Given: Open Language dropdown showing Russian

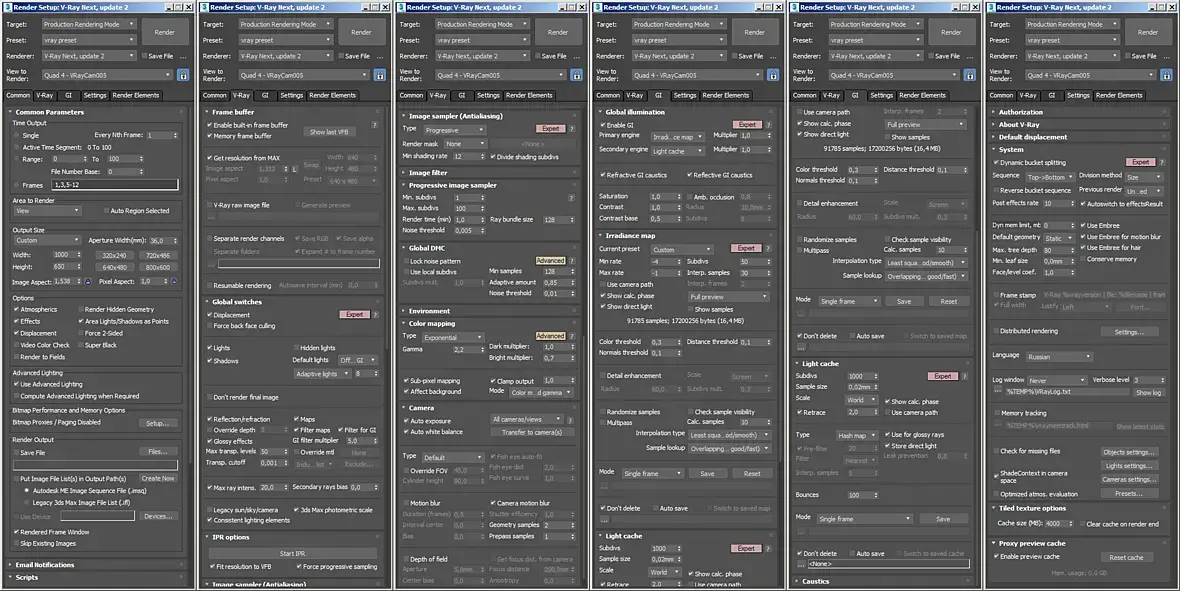Looking at the screenshot, I should click(1059, 357).
